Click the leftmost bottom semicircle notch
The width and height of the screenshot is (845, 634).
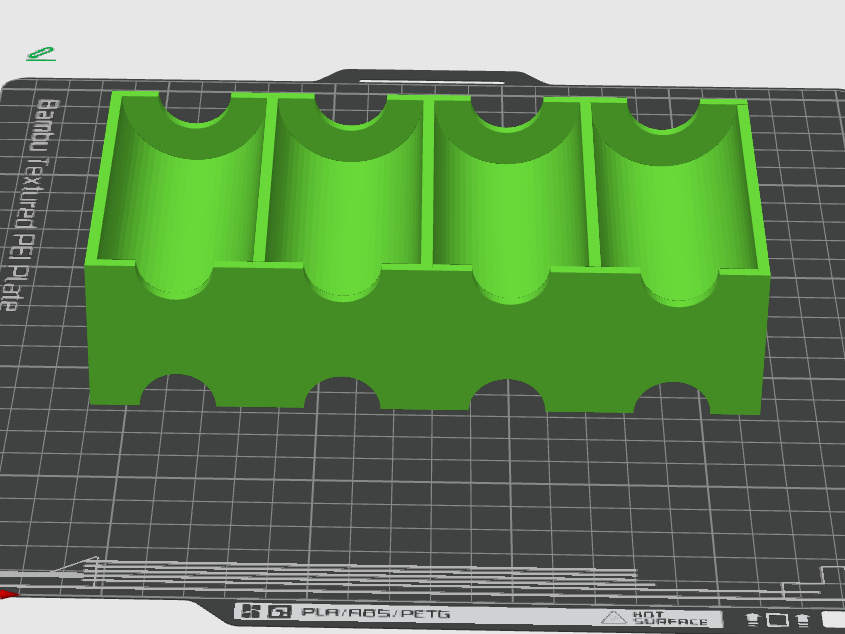[177, 390]
